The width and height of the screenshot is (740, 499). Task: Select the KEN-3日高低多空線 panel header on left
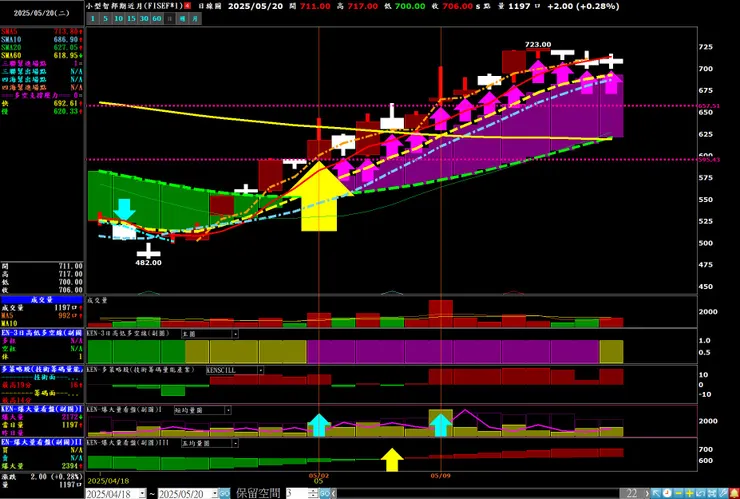click(x=42, y=332)
